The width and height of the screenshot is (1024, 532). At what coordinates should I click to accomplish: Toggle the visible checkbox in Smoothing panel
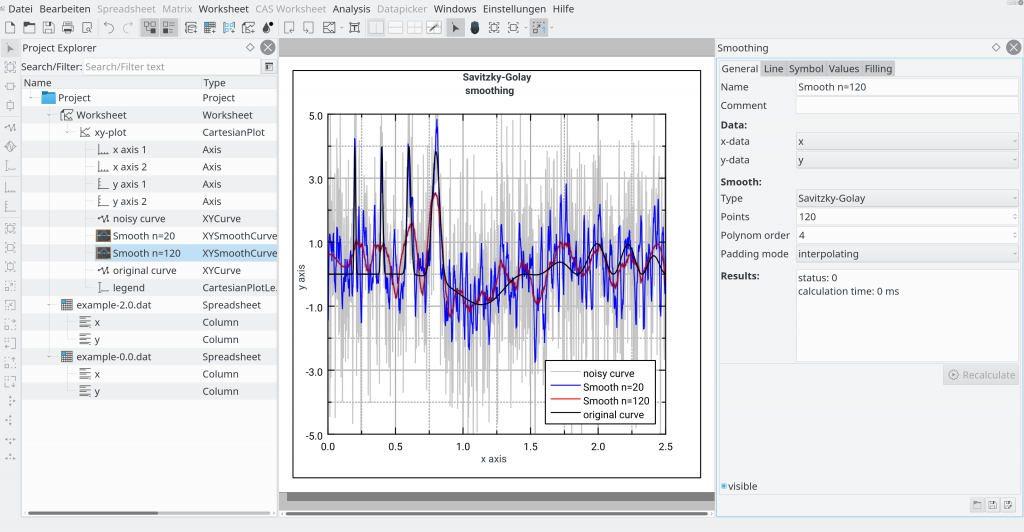point(724,486)
